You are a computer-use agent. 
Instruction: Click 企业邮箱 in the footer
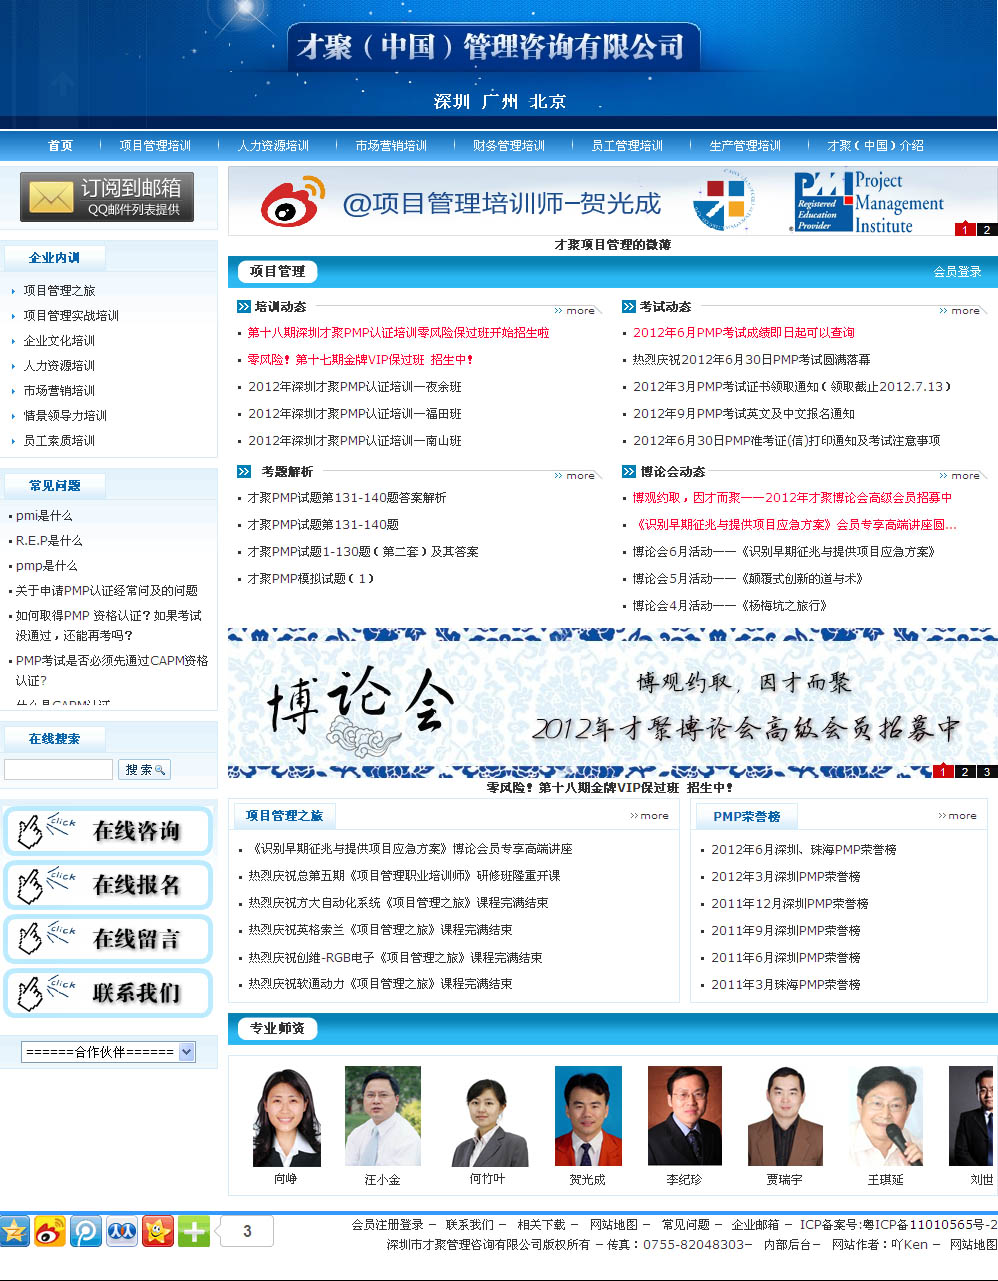click(x=755, y=1225)
